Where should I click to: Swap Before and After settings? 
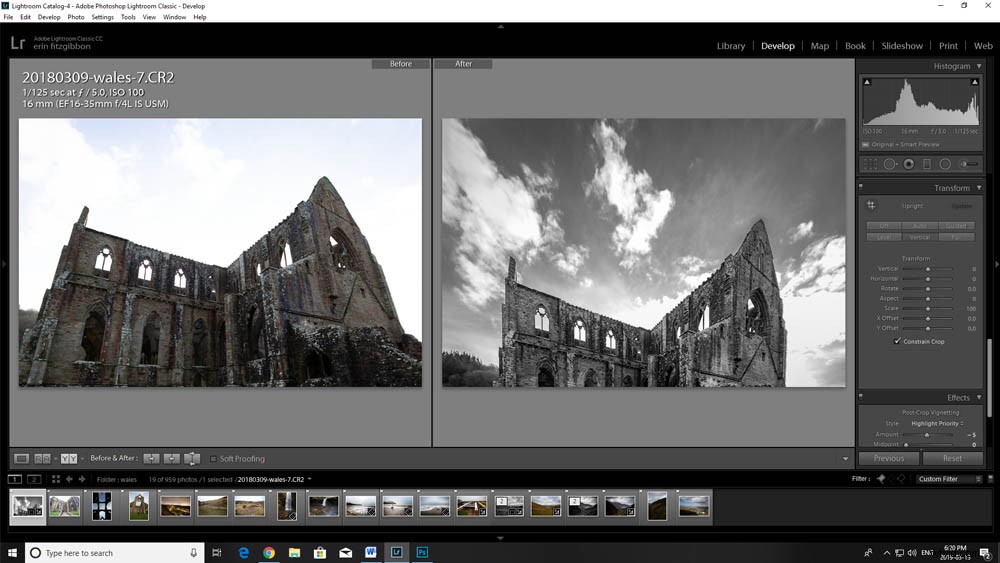pos(192,458)
